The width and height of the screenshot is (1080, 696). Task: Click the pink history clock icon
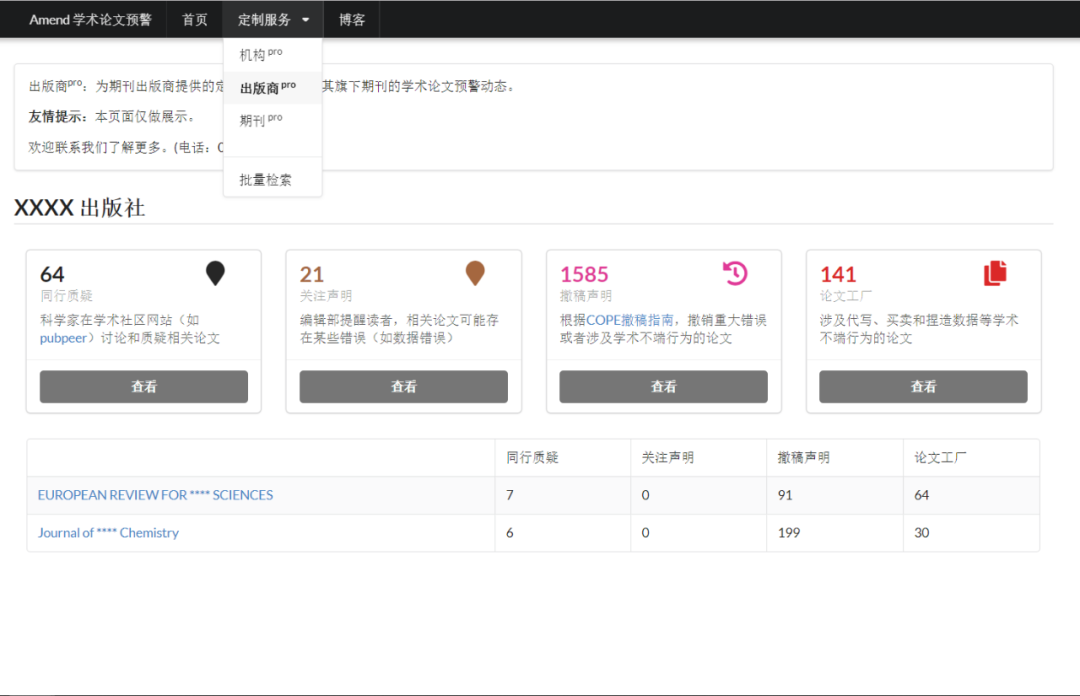[735, 273]
